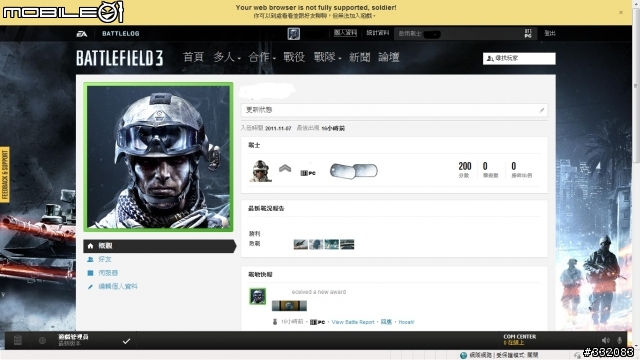The height and width of the screenshot is (360, 640).
Task: Expand the 多人 multiplayer menu
Action: 227,57
